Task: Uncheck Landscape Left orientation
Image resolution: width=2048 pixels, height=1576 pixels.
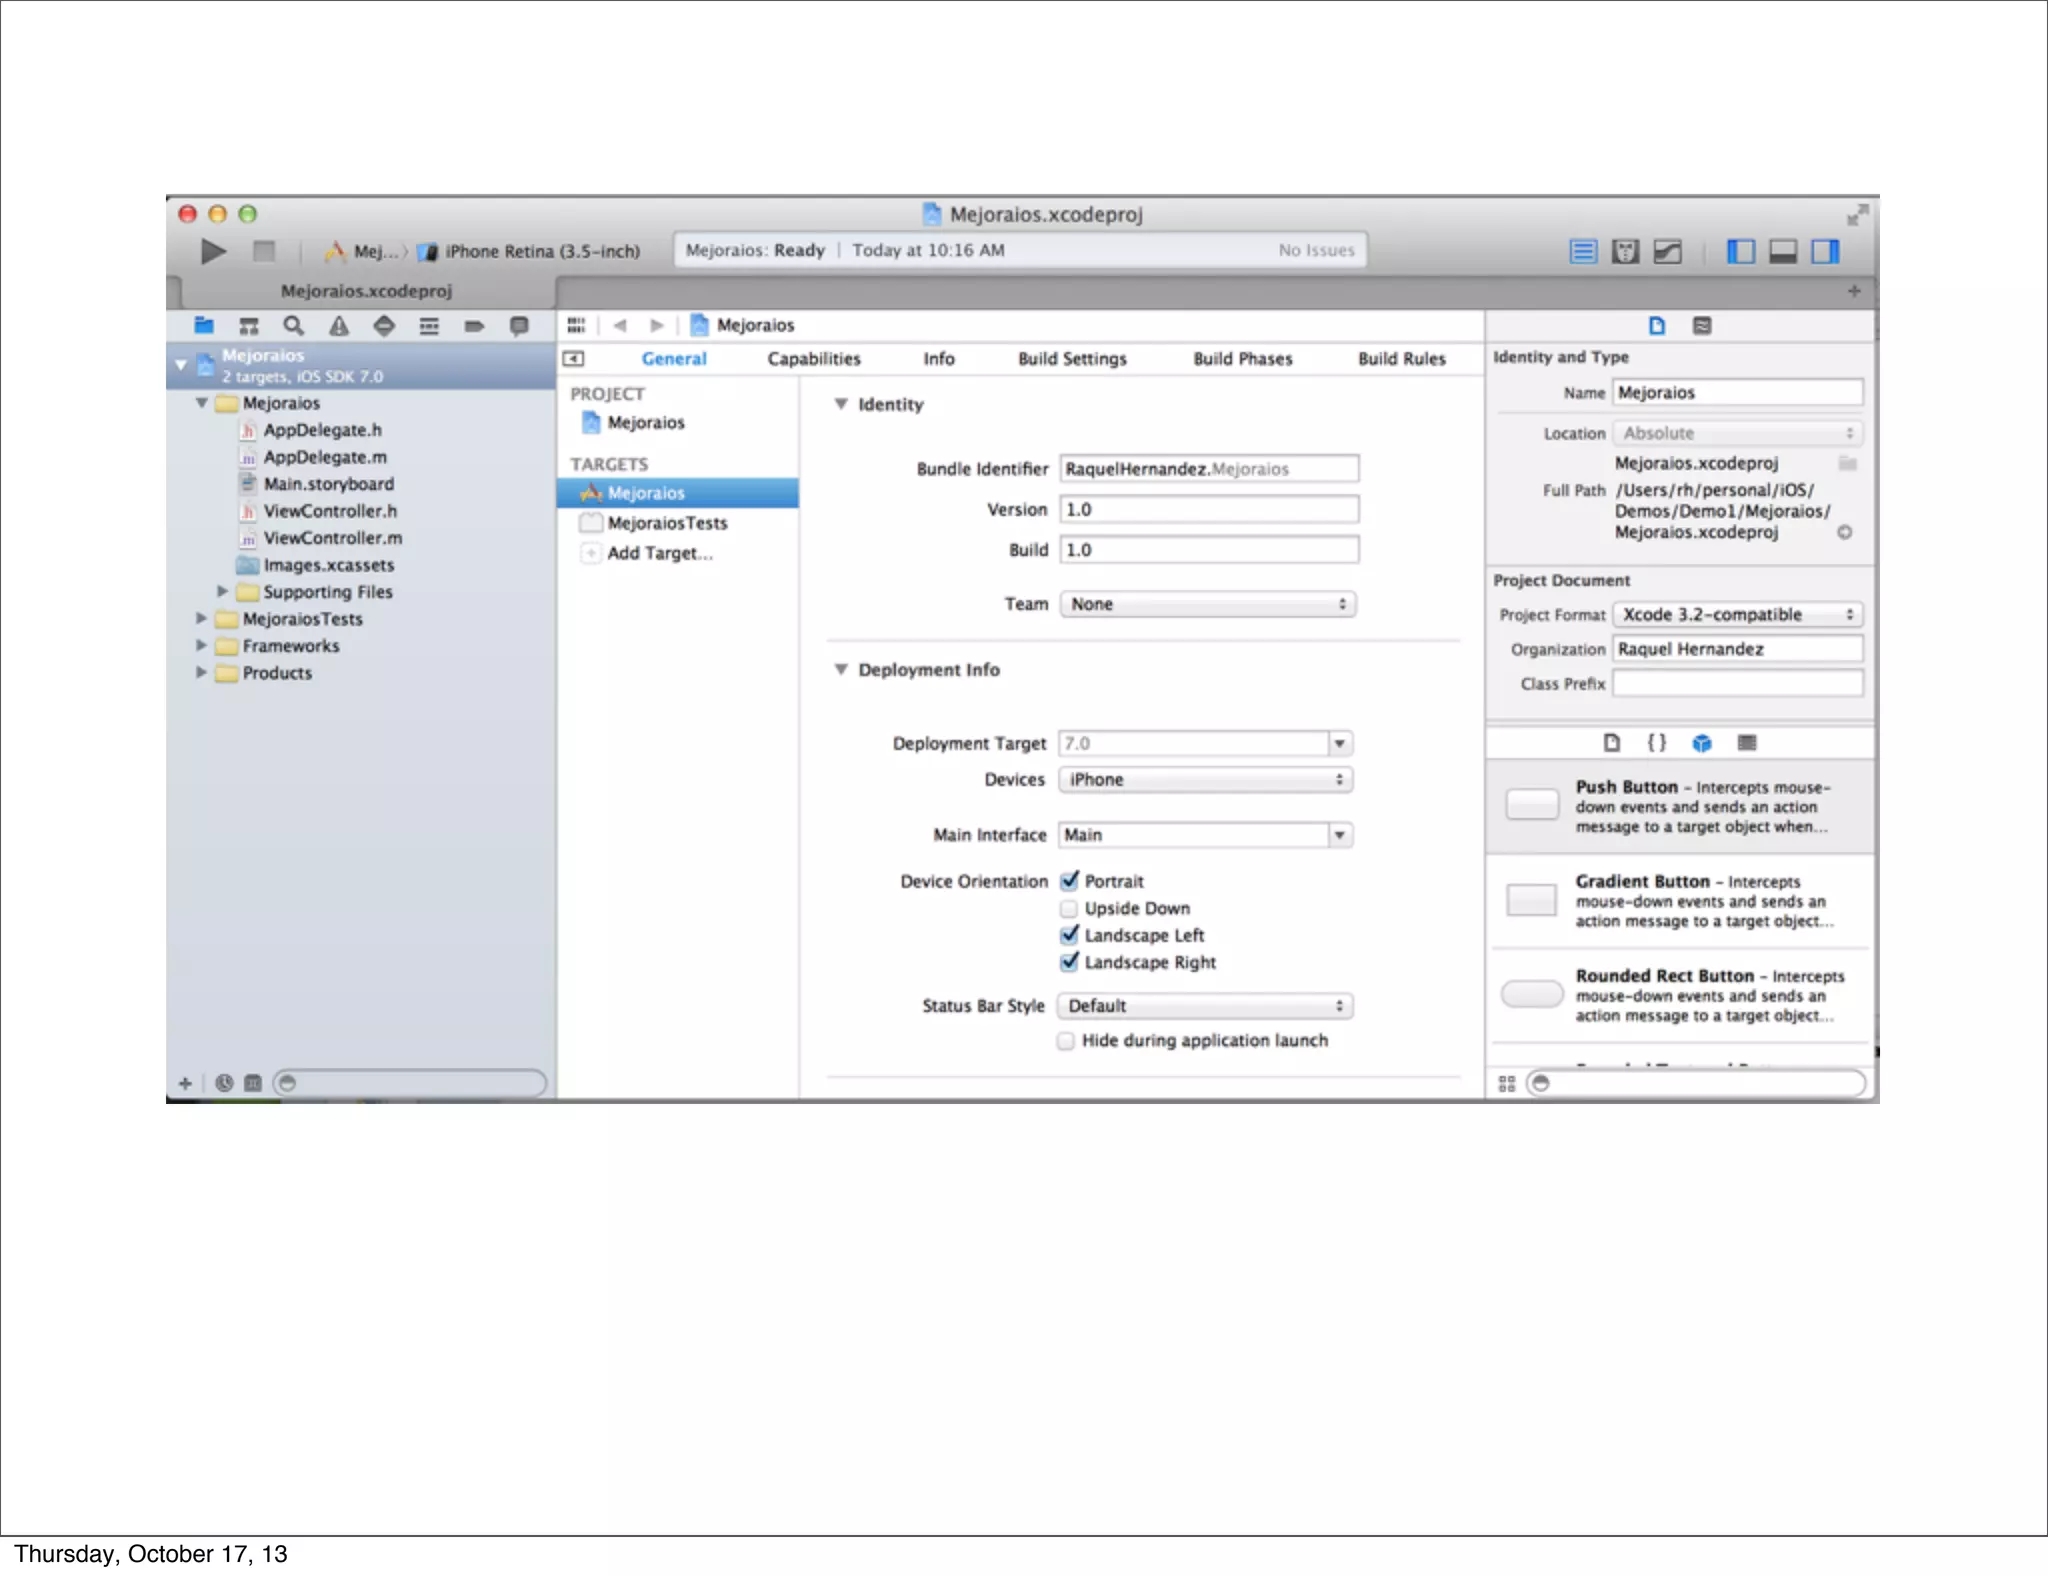Action: click(x=1069, y=935)
